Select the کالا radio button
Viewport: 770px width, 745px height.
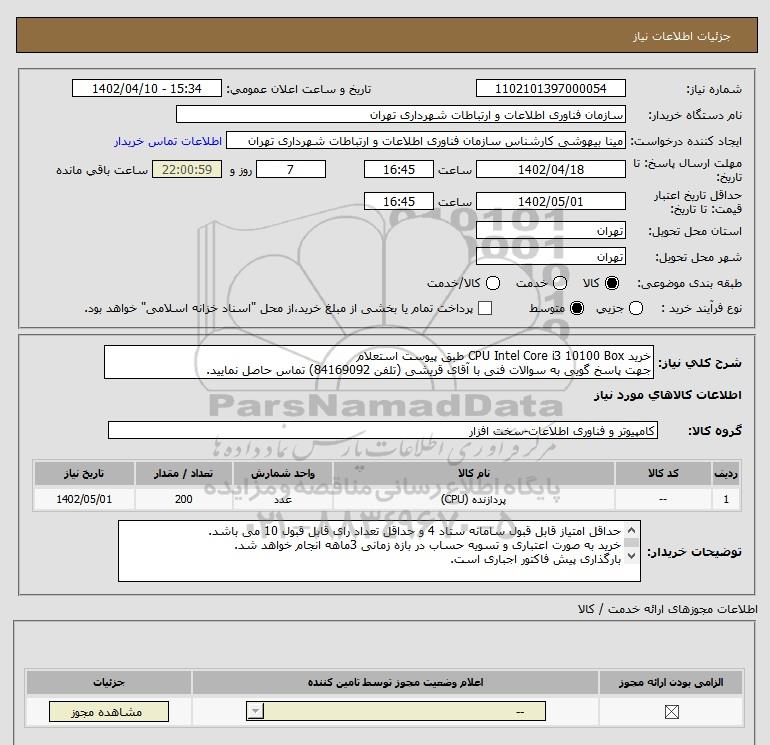tap(612, 283)
